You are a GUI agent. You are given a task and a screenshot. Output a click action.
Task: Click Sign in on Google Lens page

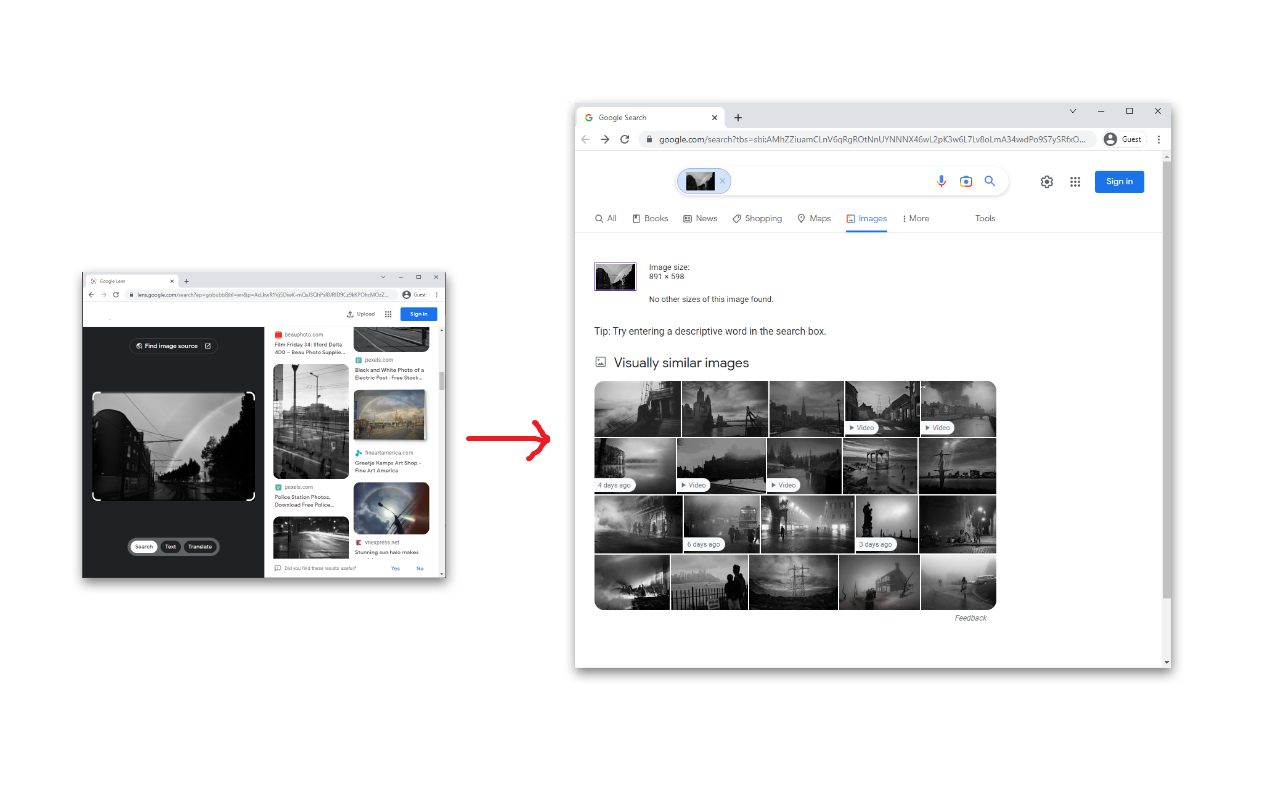click(x=418, y=314)
